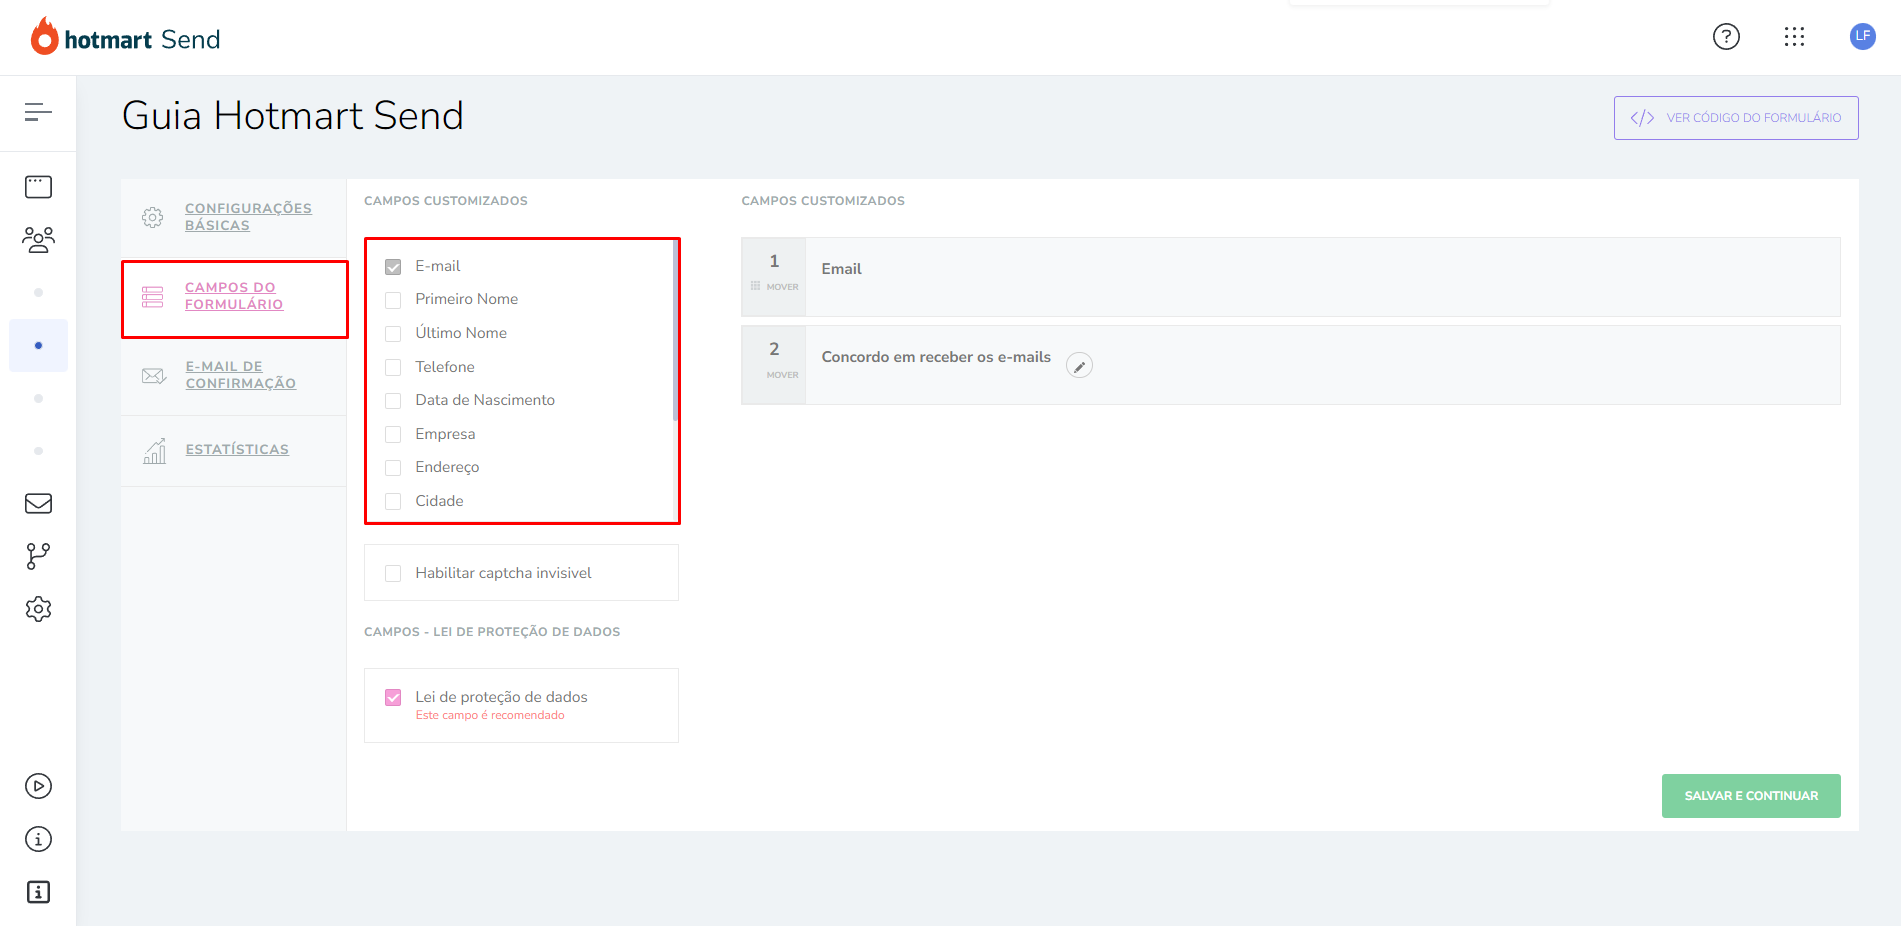Select the Email field row in the form preview
Image resolution: width=1901 pixels, height=926 pixels.
(x=1291, y=277)
